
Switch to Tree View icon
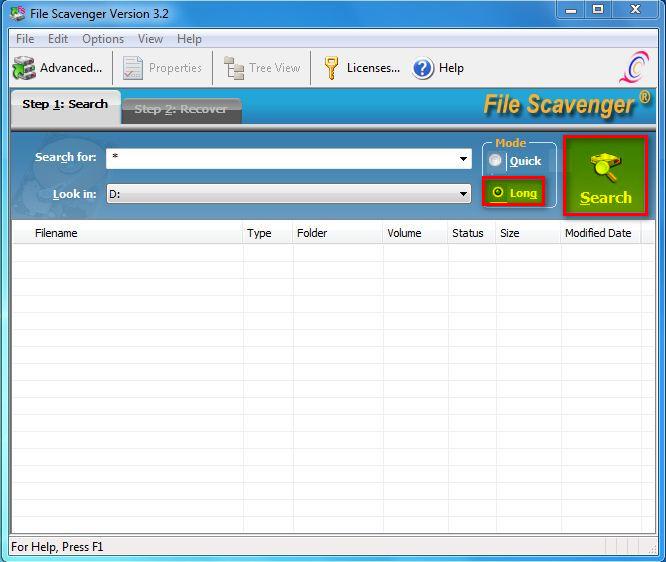coord(234,68)
